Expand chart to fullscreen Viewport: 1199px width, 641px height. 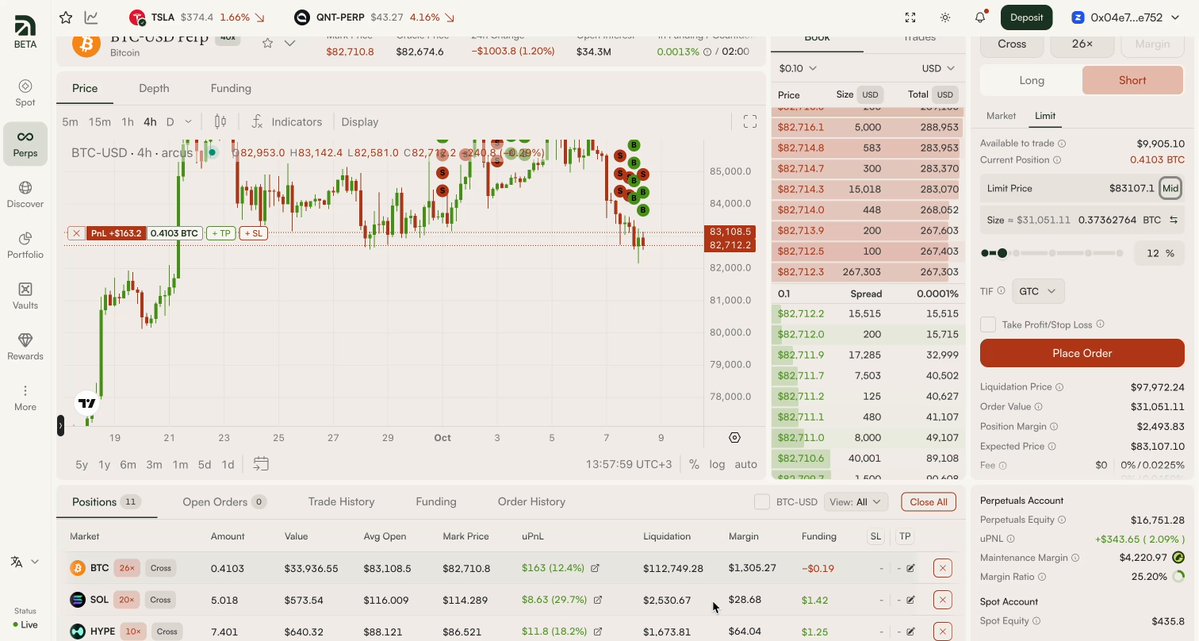(750, 122)
